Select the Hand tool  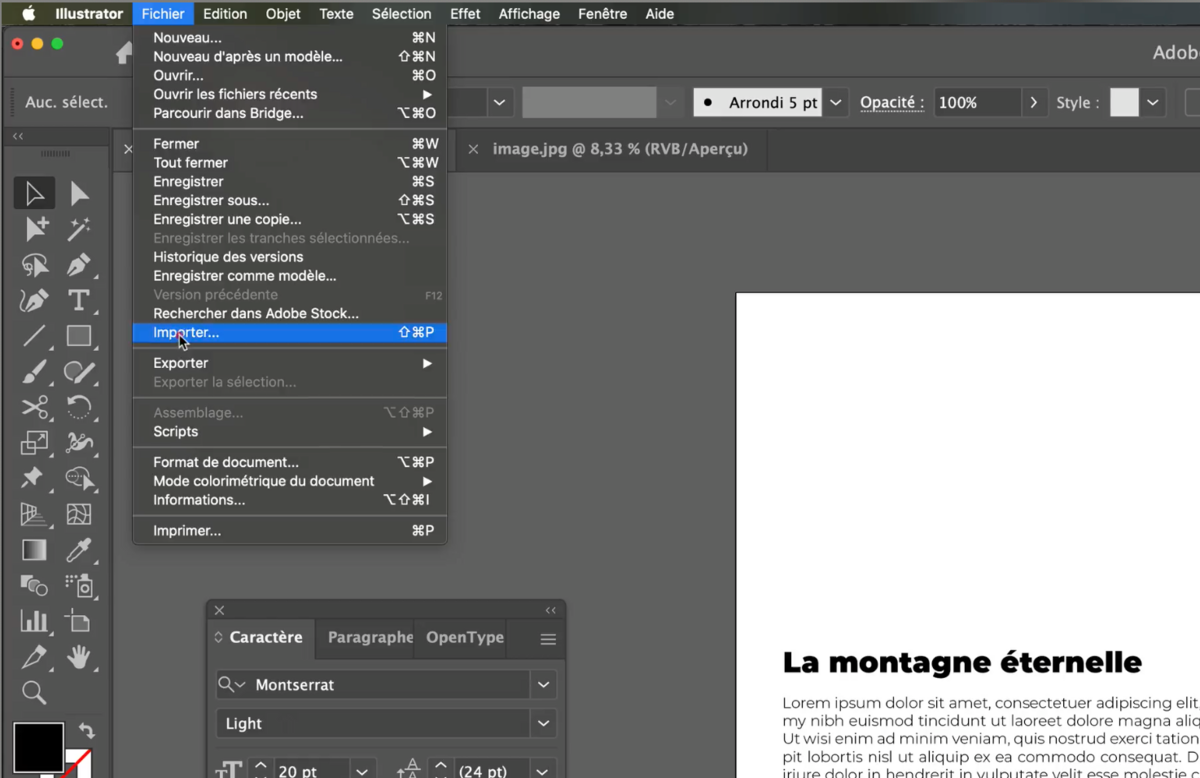pyautogui.click(x=79, y=657)
